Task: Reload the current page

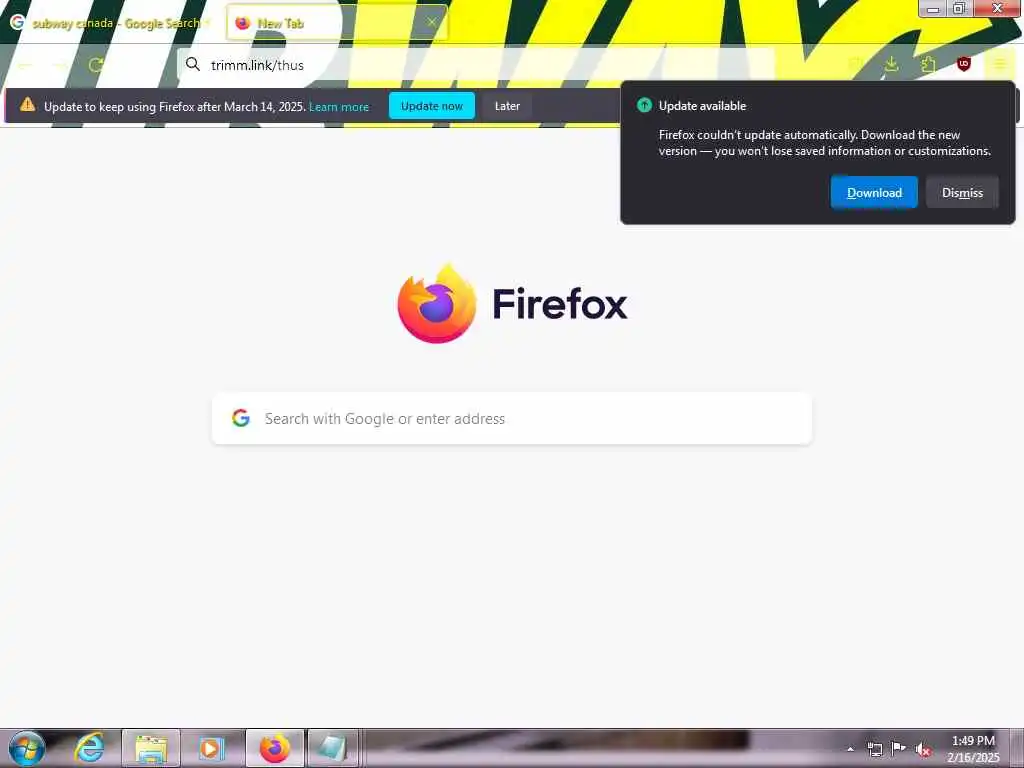Action: tap(95, 65)
